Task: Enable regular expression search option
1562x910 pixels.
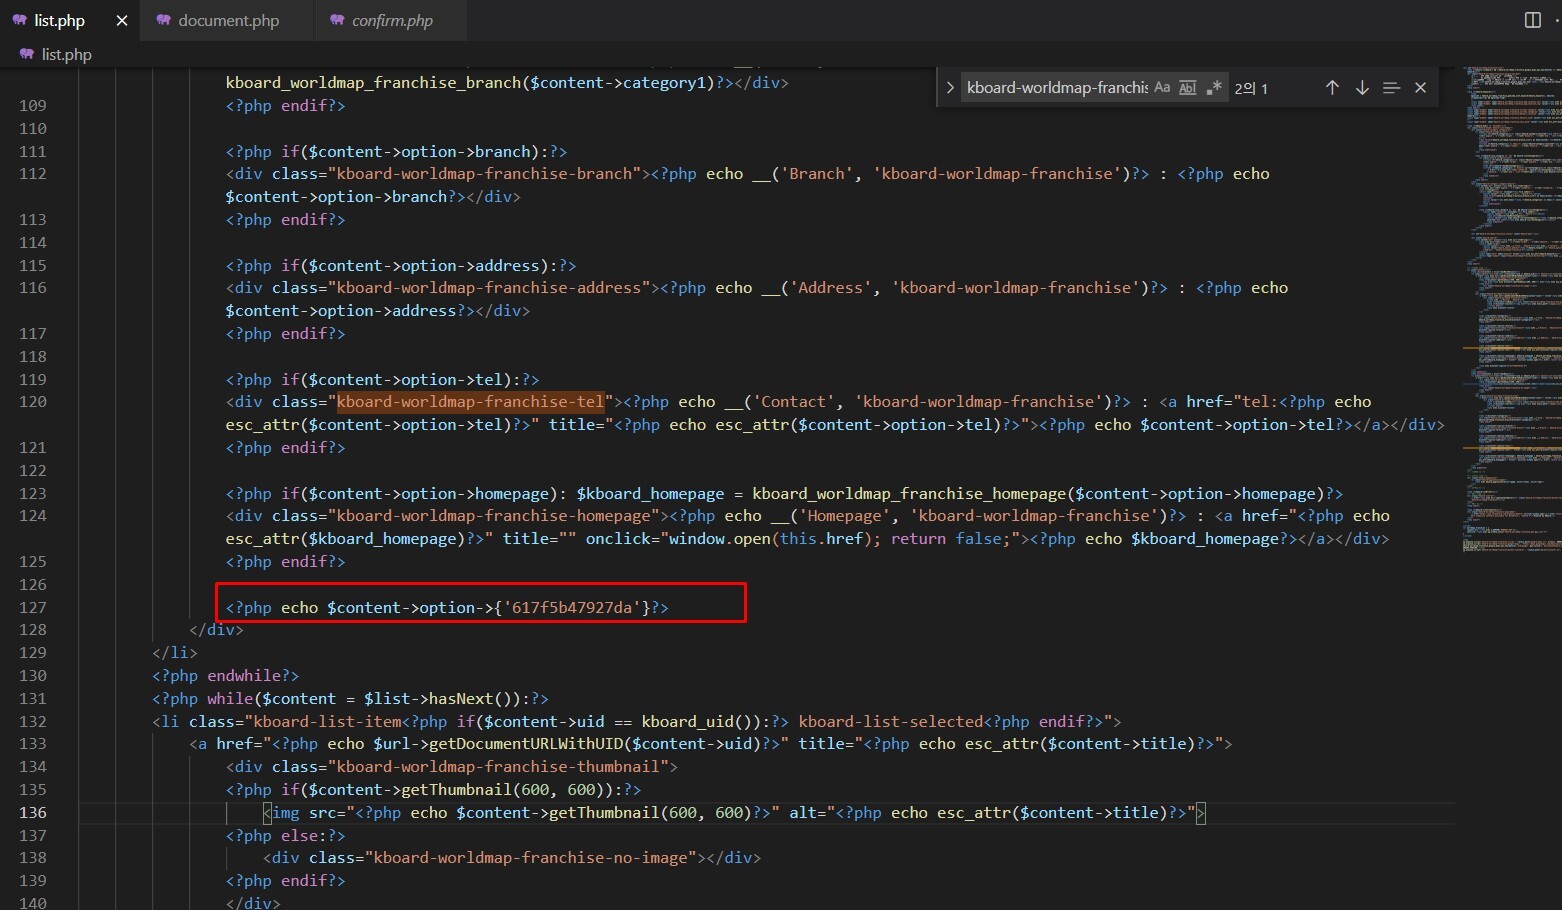Action: (1213, 88)
